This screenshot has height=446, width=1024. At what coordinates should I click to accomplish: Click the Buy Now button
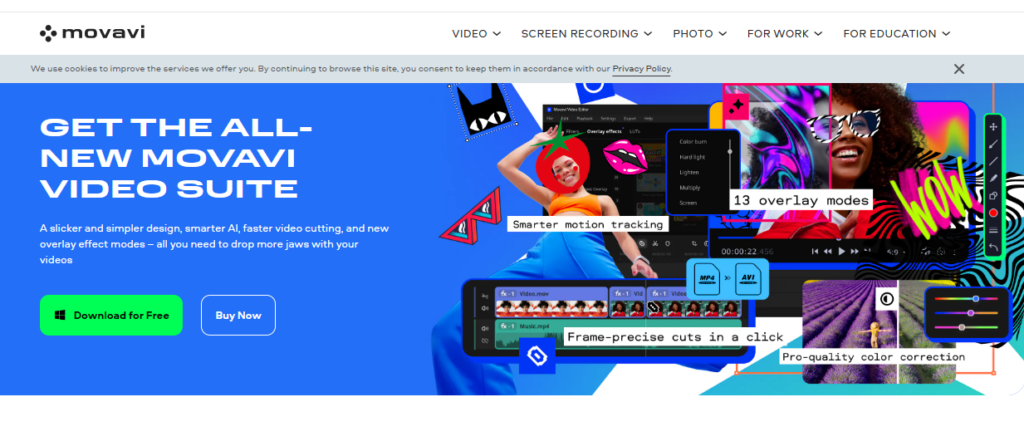[238, 315]
